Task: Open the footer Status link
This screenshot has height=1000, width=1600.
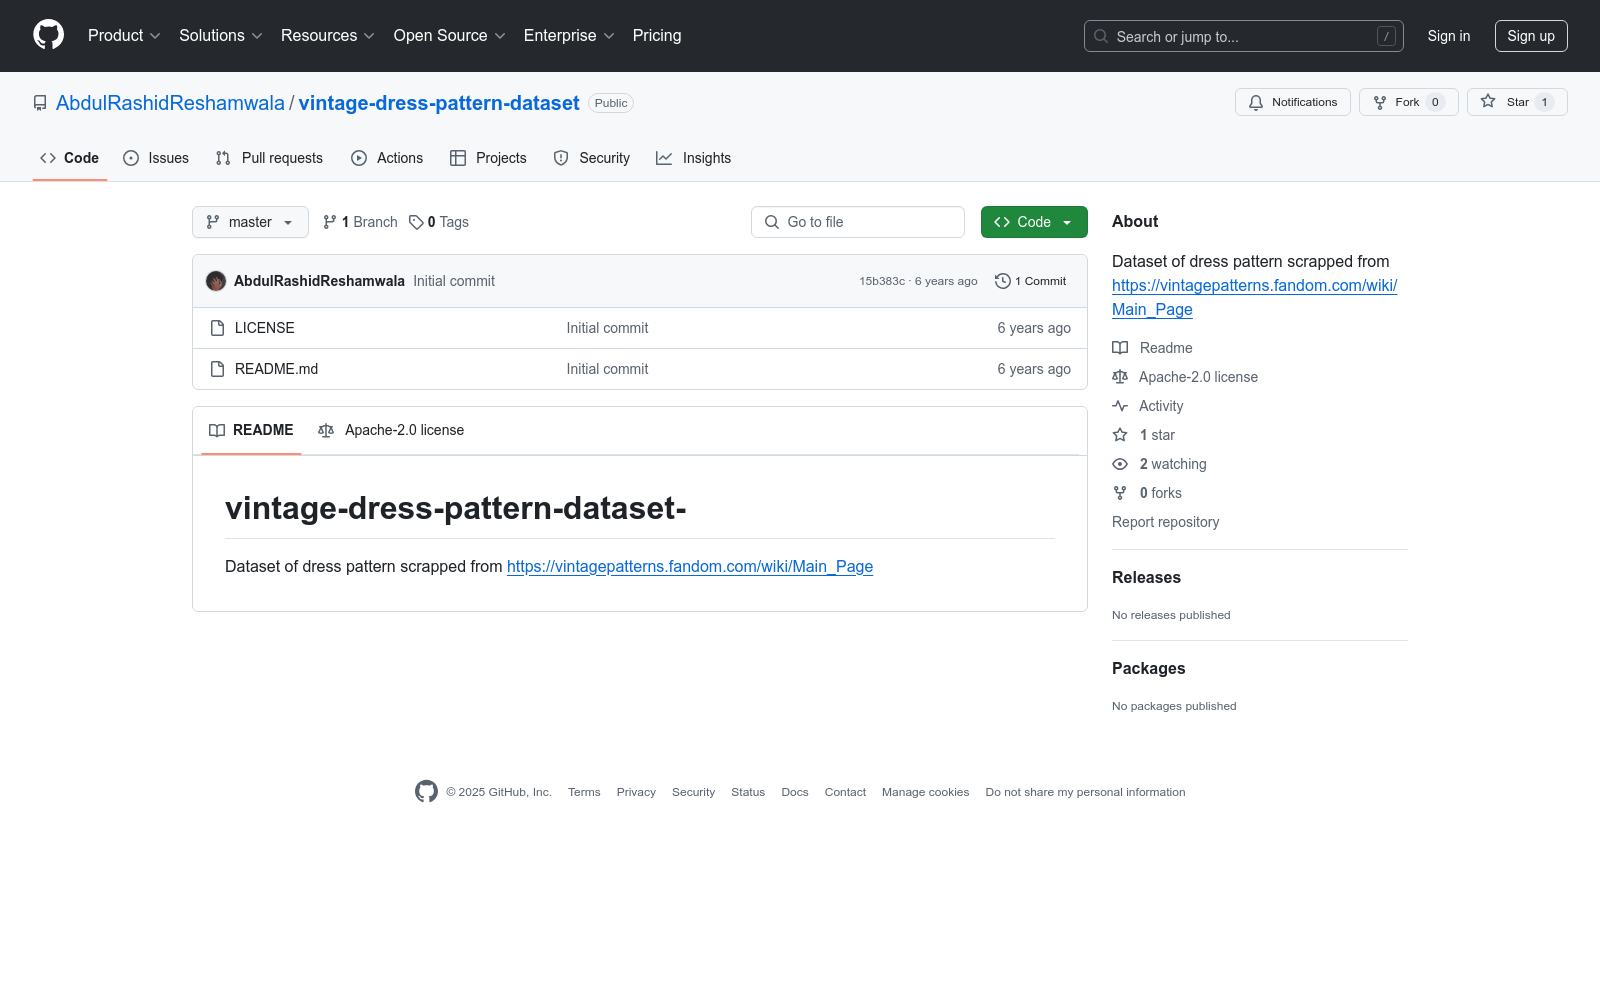Action: point(748,792)
